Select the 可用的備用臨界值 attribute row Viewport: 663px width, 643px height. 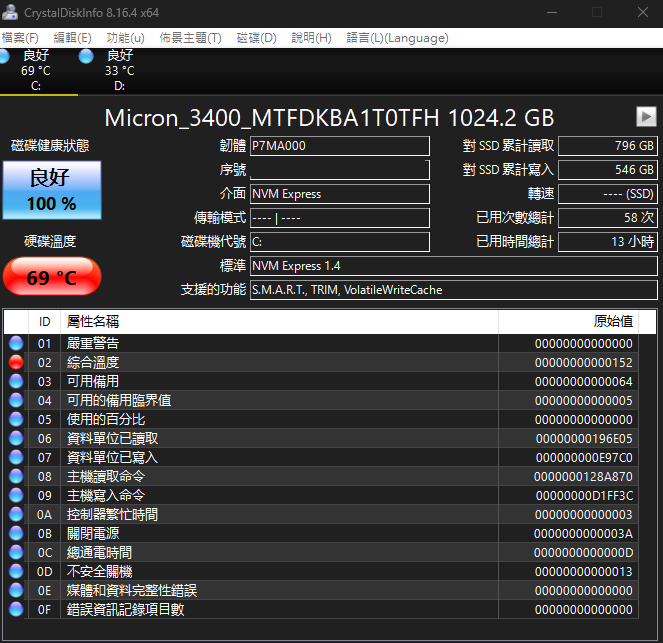(x=321, y=400)
